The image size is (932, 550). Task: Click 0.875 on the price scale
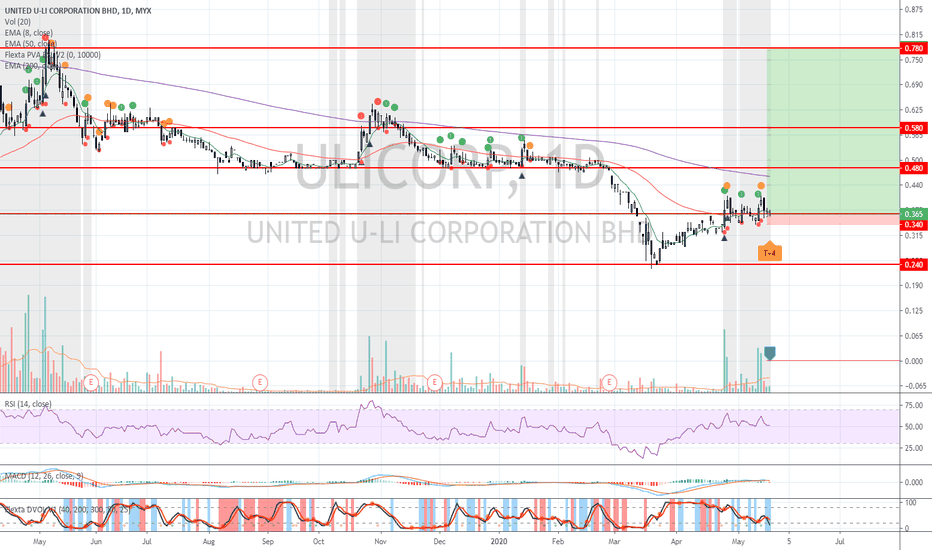[914, 10]
